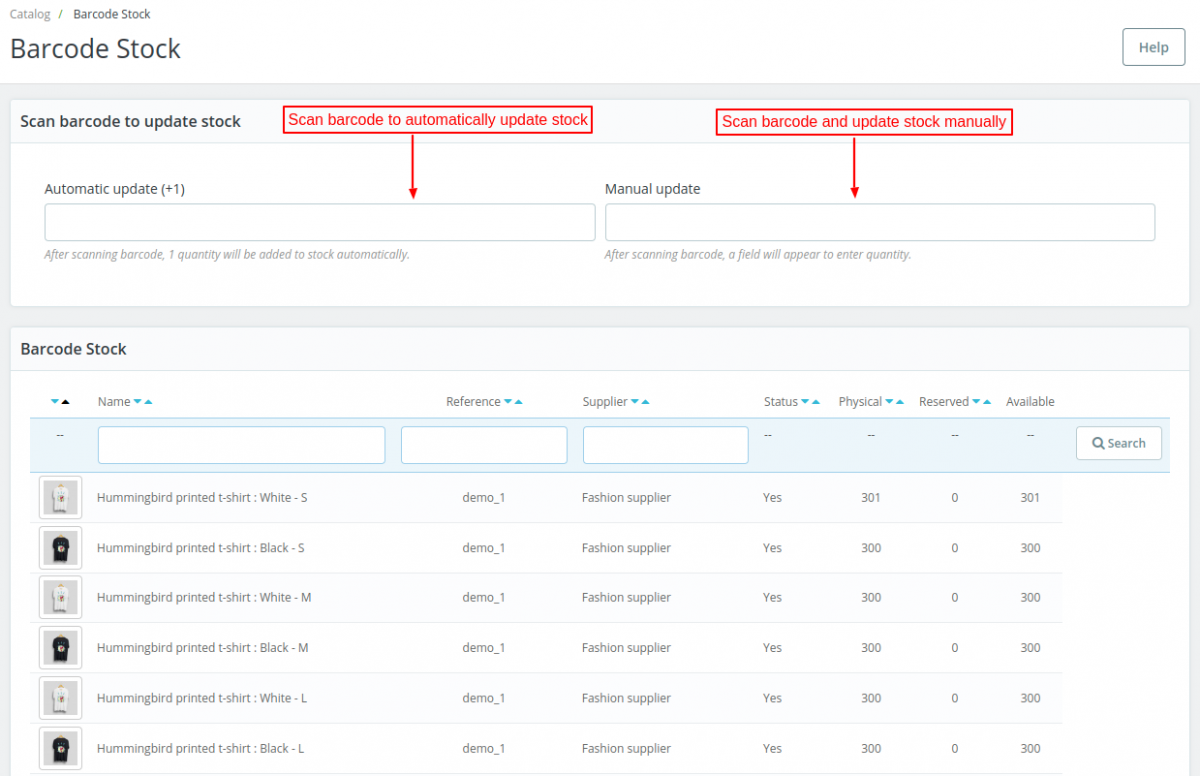1200x776 pixels.
Task: Go to Catalog via breadcrumb
Action: pos(30,15)
